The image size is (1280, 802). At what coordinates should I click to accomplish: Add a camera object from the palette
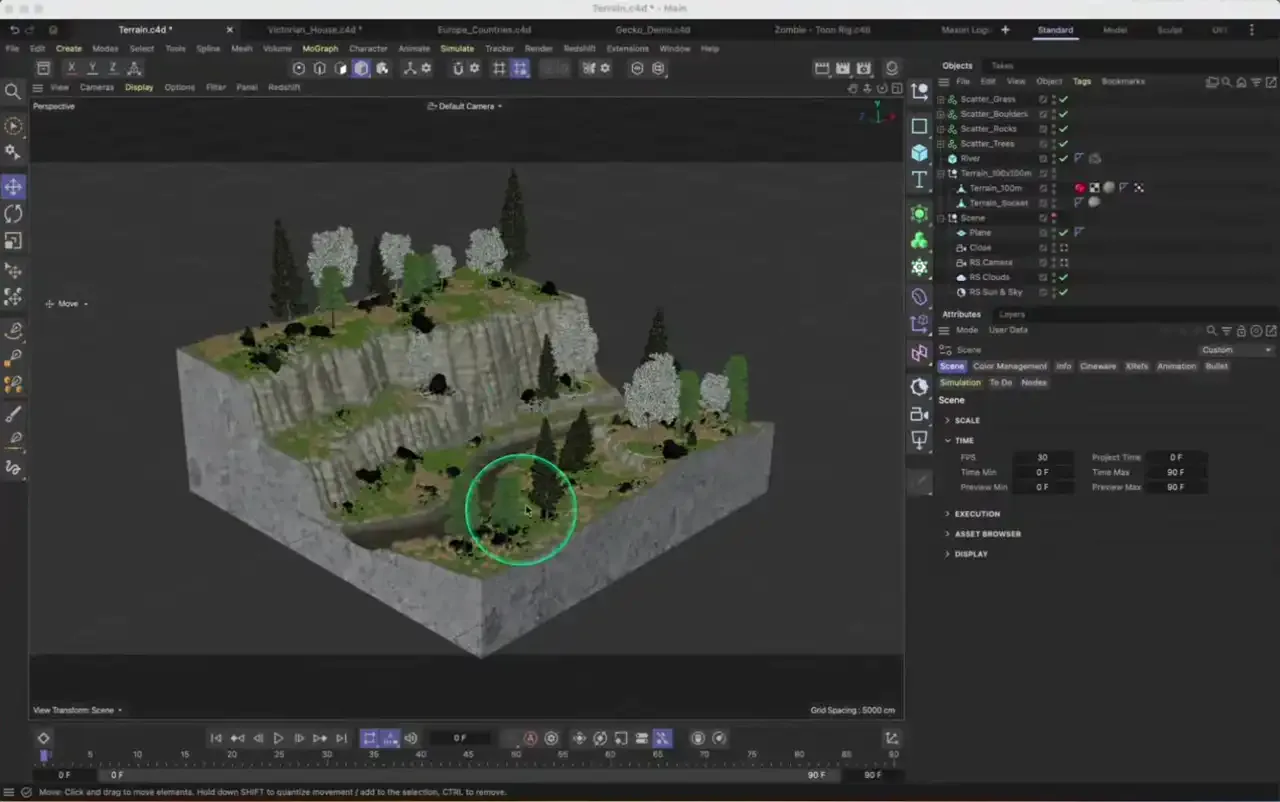click(x=920, y=414)
